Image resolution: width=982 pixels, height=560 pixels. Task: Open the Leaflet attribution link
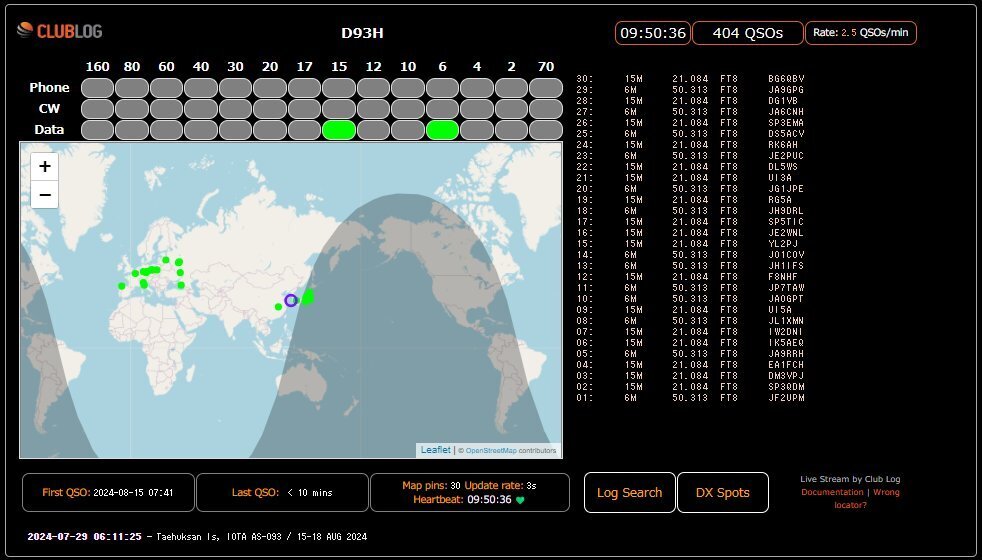(435, 450)
